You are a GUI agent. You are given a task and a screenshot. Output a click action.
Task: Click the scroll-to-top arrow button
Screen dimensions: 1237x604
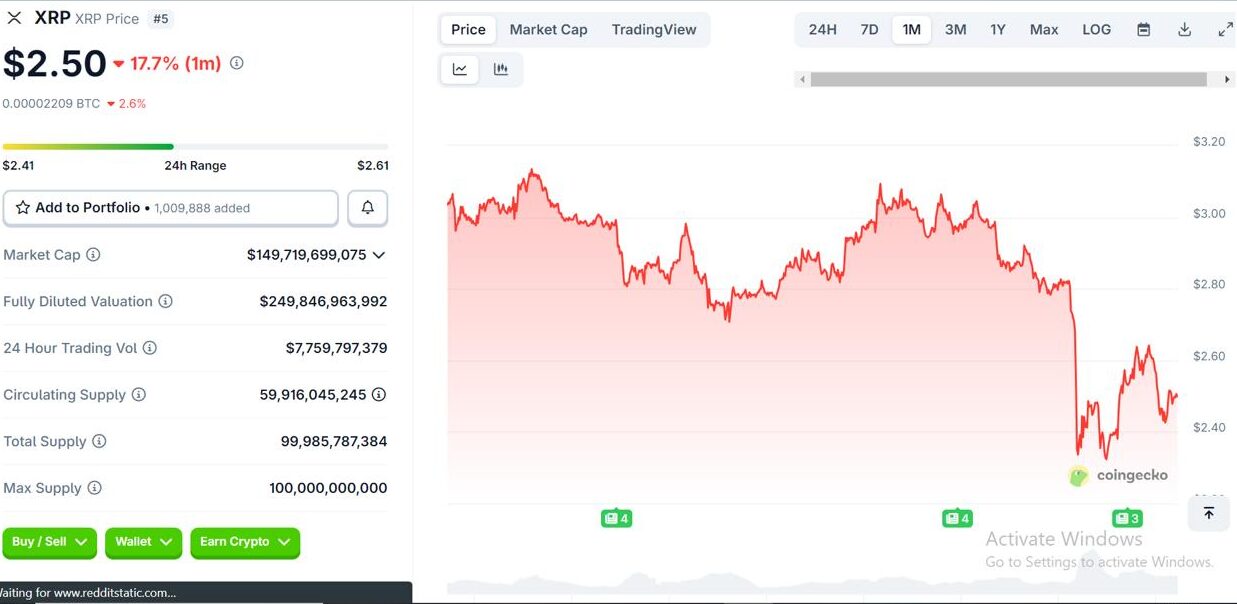click(x=1208, y=513)
